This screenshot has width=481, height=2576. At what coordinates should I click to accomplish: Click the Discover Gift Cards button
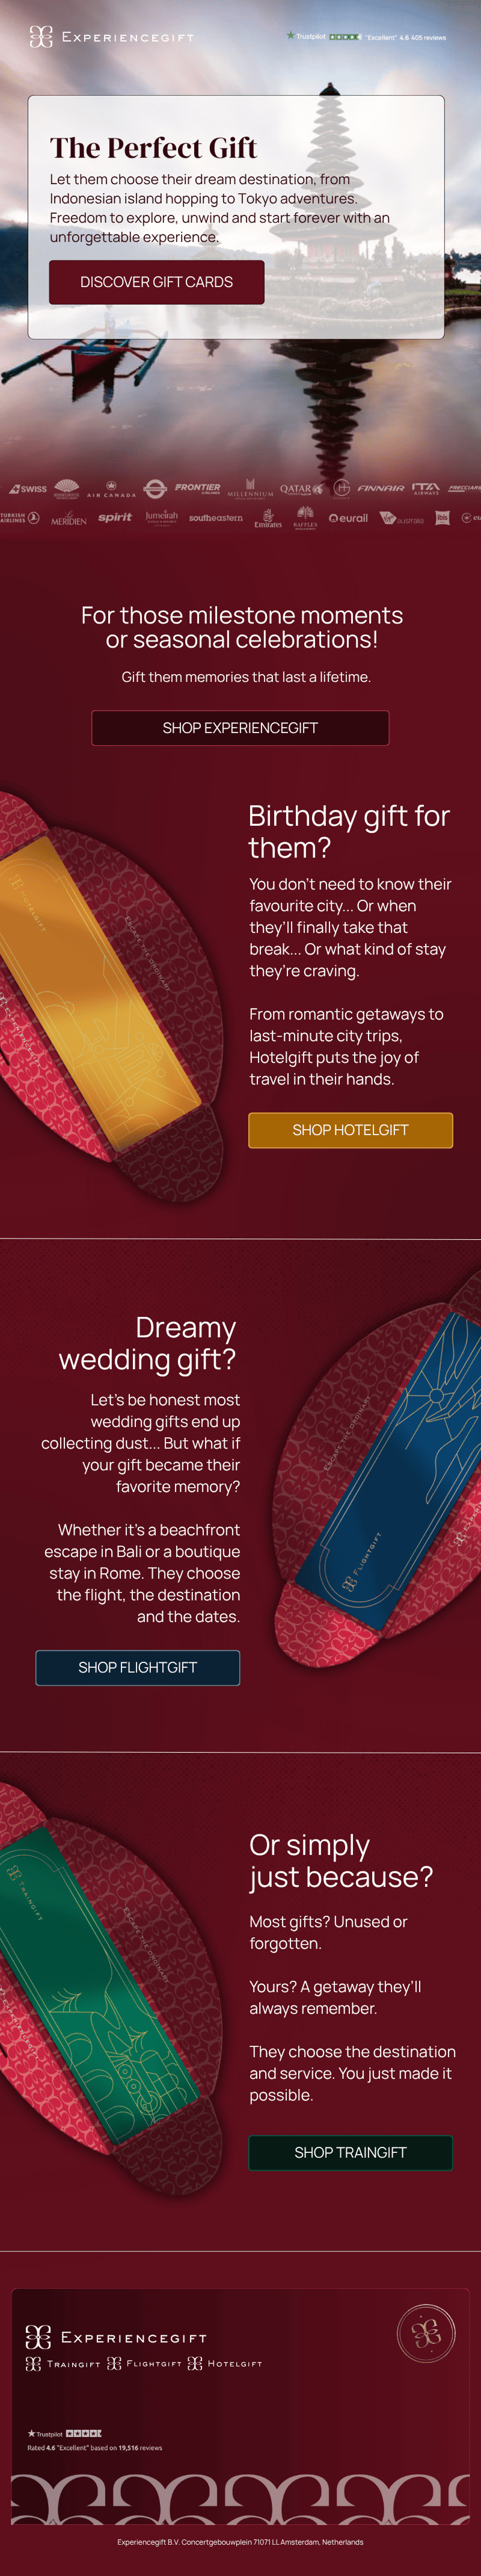pos(157,282)
